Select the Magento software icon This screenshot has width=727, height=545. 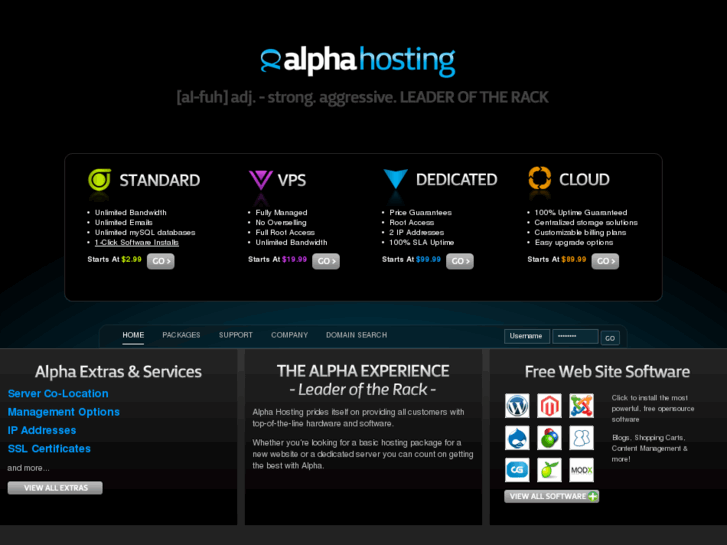tap(549, 406)
